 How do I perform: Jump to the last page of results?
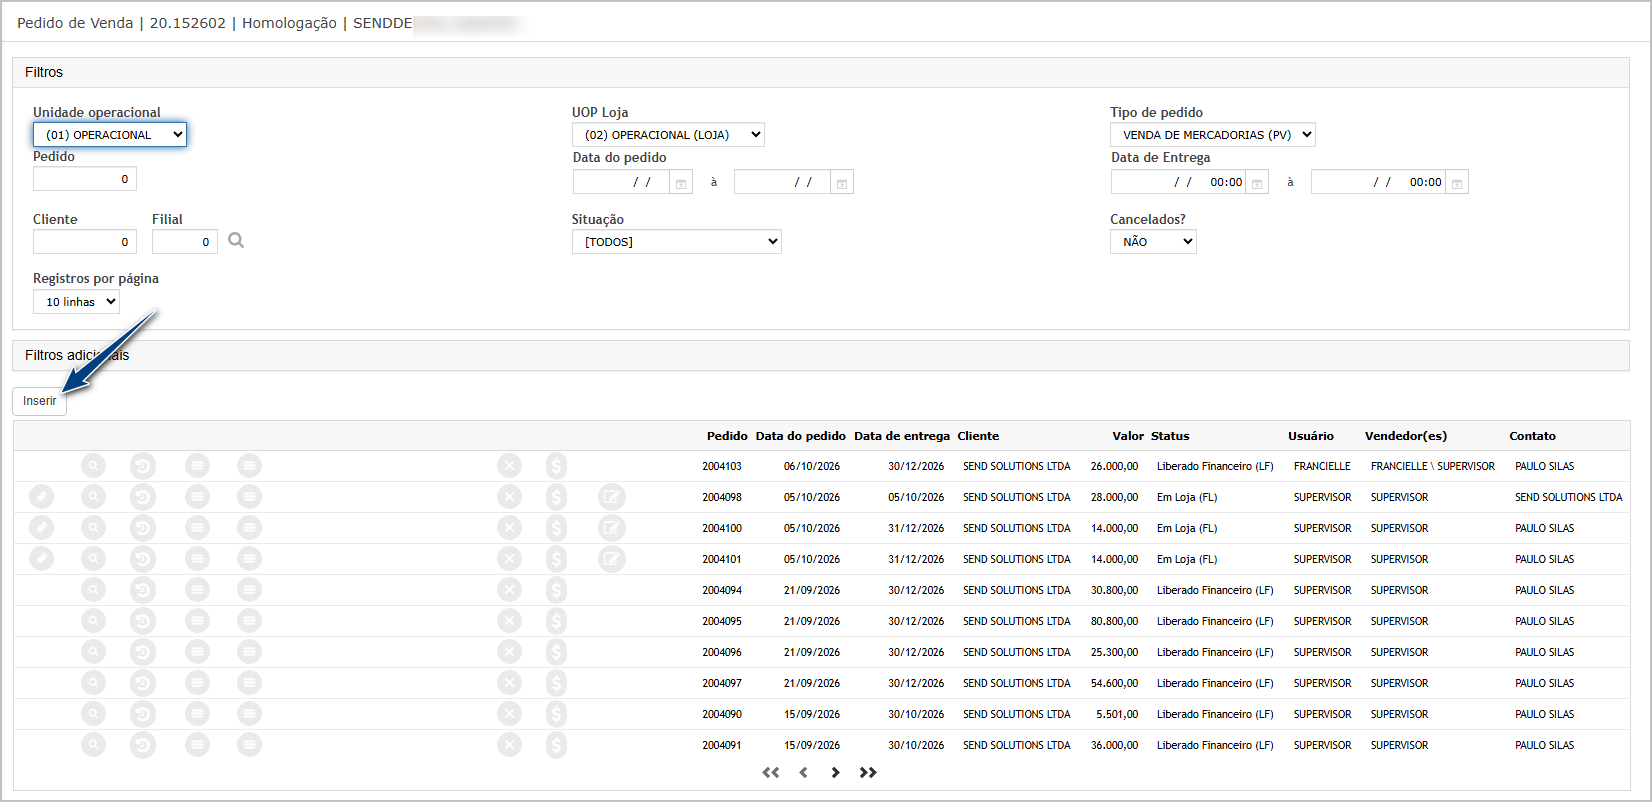click(x=868, y=772)
